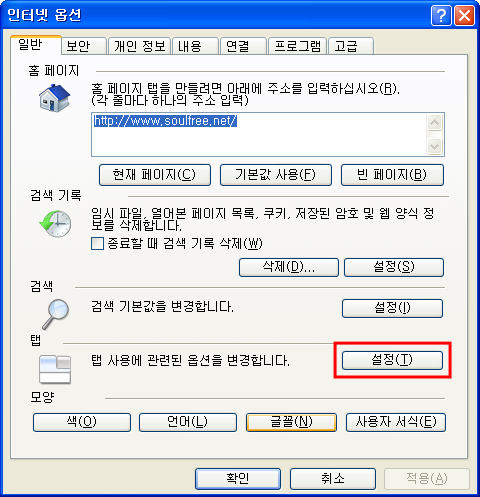480x497 pixels.
Task: Click the help question mark button
Action: (441, 15)
